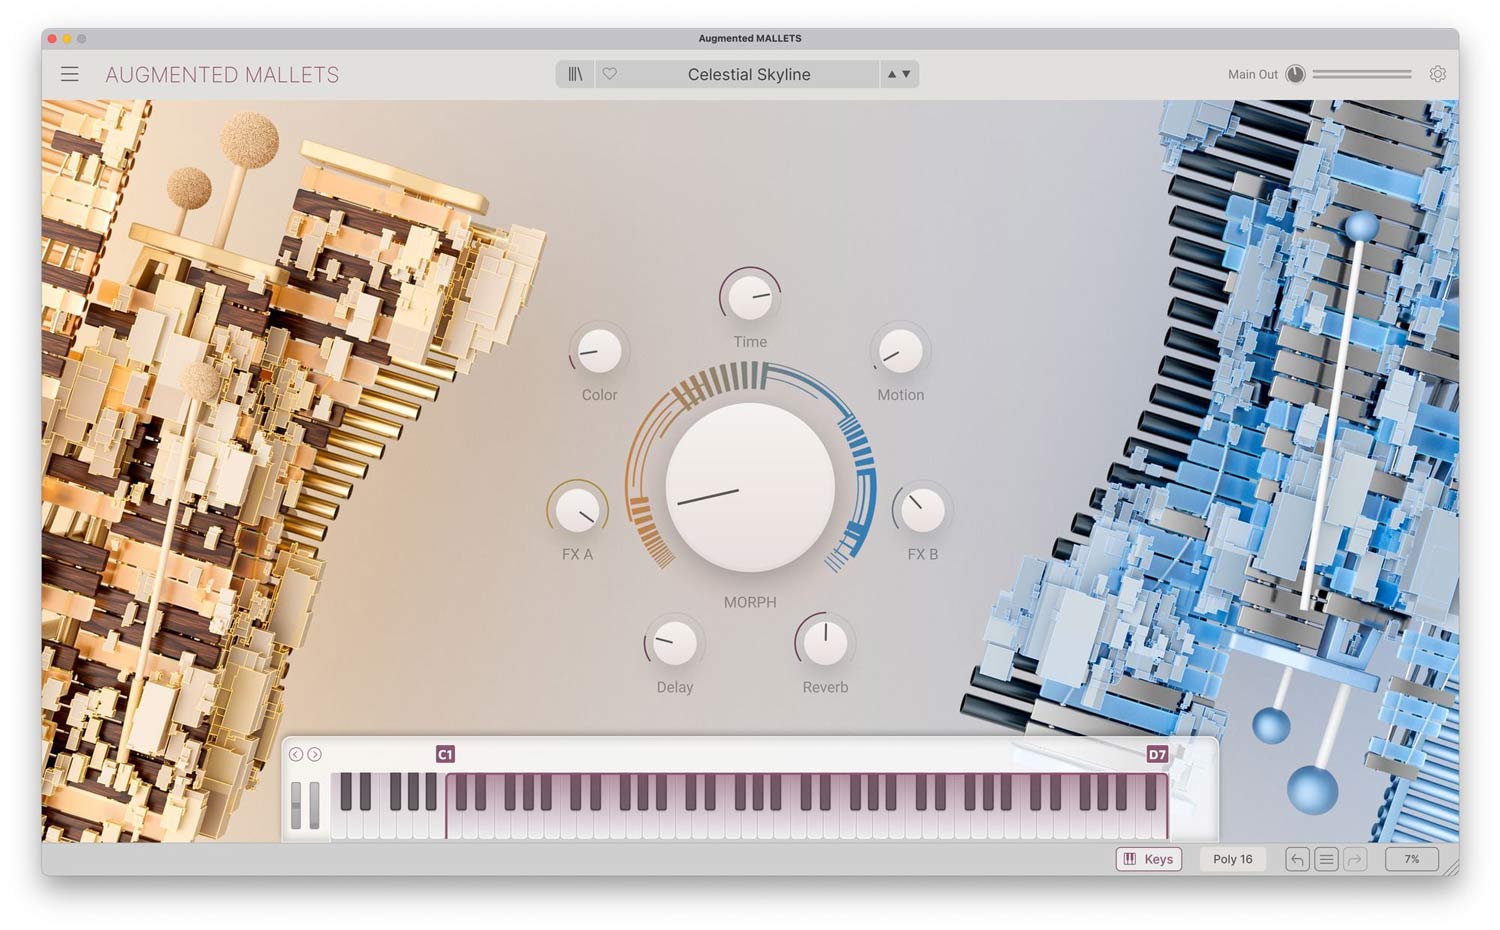
Task: Click the 7% CPU meter
Action: coord(1411,859)
